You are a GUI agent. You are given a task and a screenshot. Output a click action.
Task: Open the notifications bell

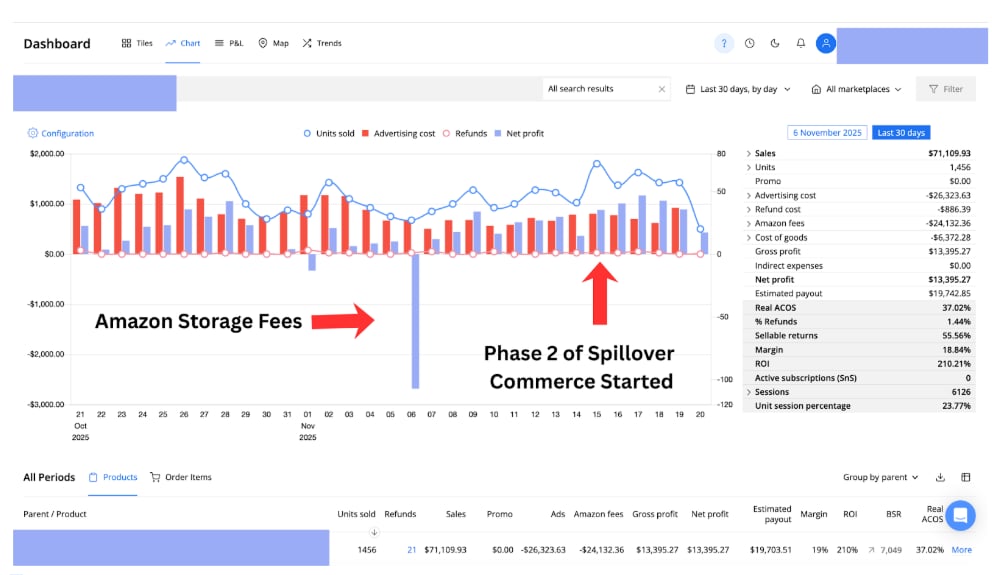(801, 43)
